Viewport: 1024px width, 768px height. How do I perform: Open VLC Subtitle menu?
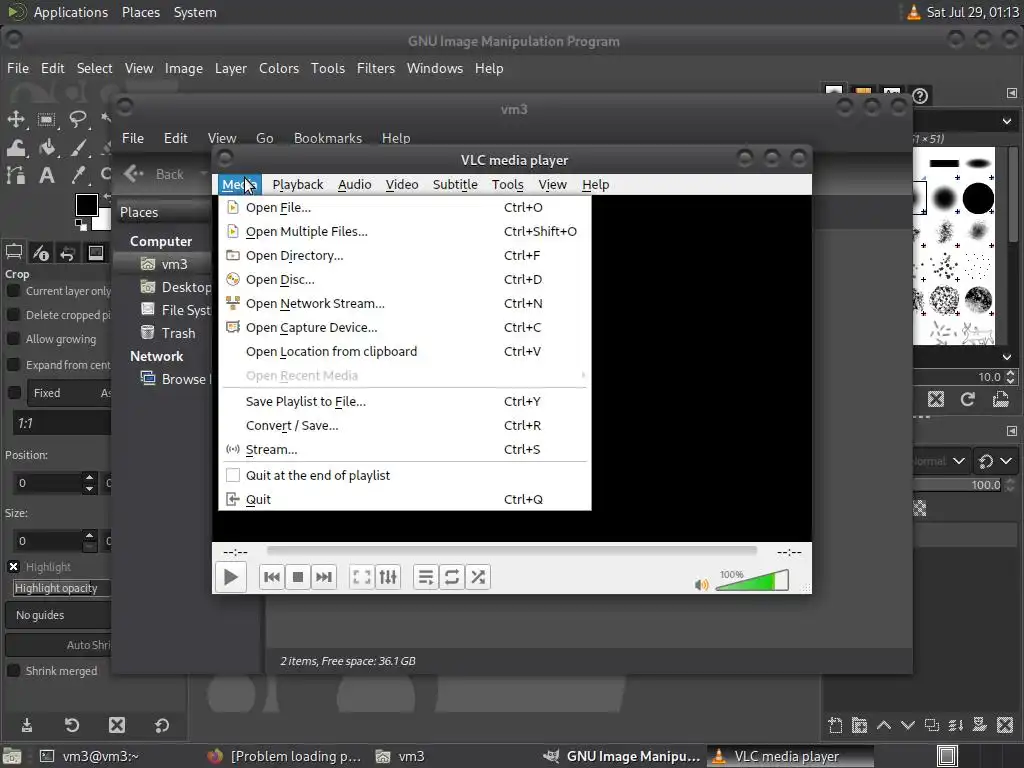pos(455,185)
